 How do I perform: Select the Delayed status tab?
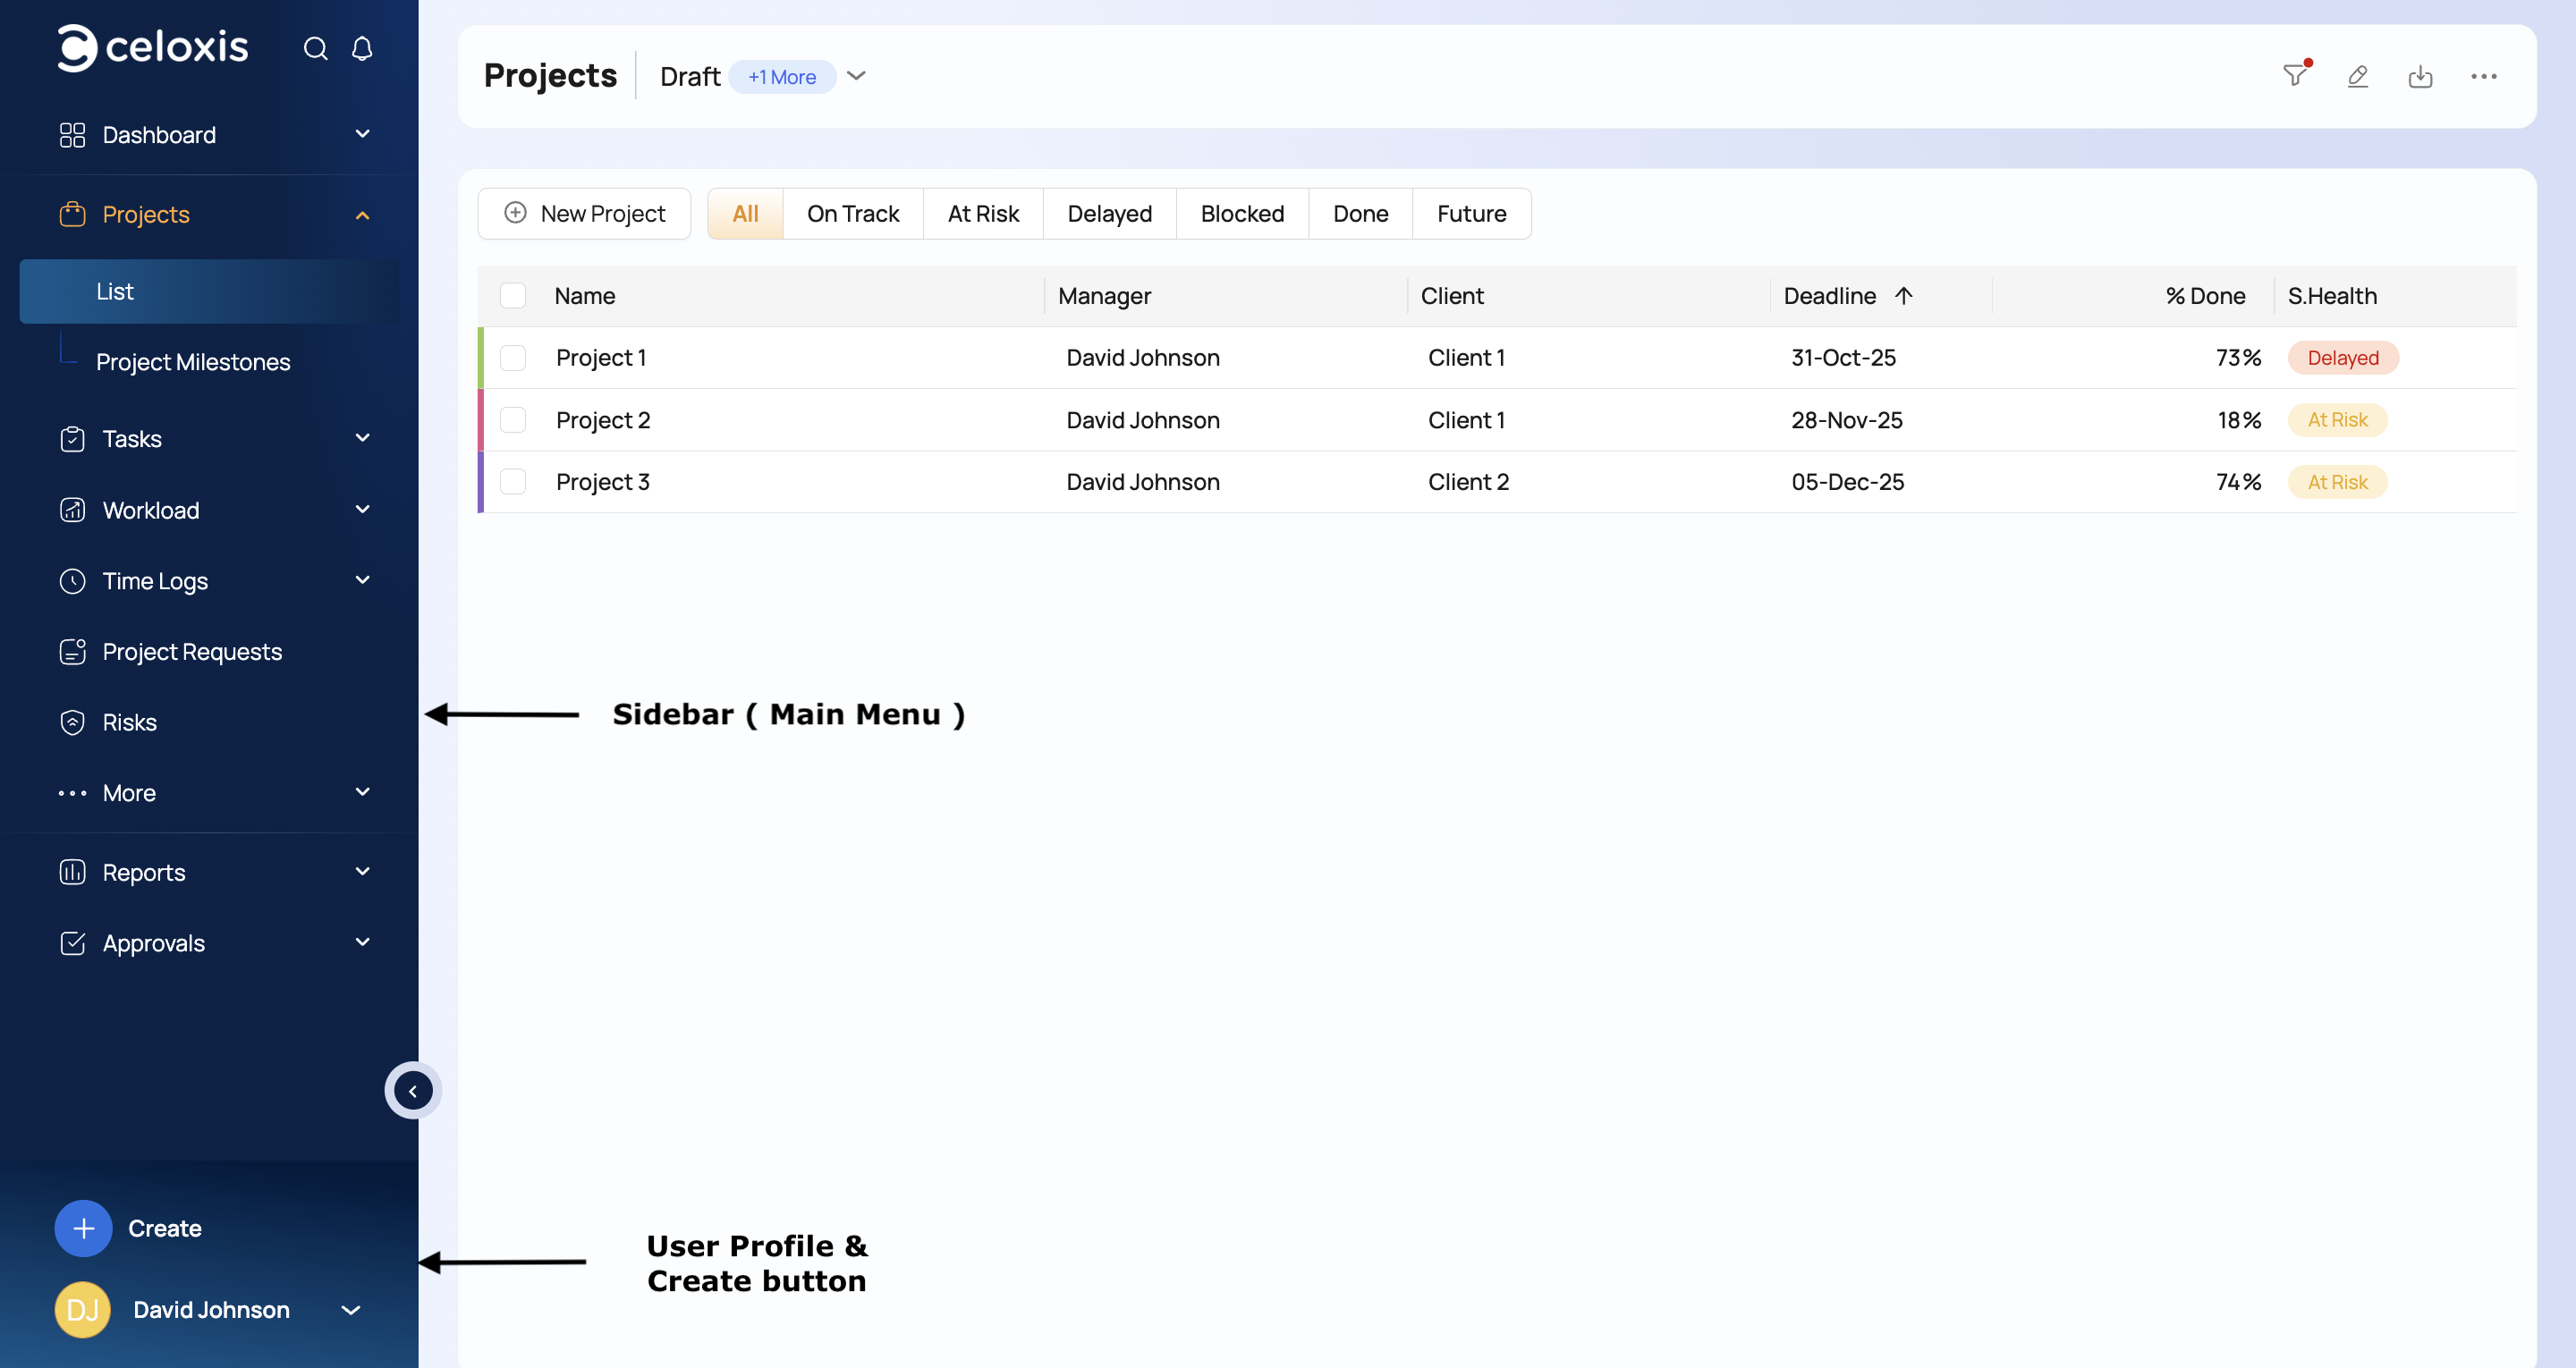[x=1109, y=214]
